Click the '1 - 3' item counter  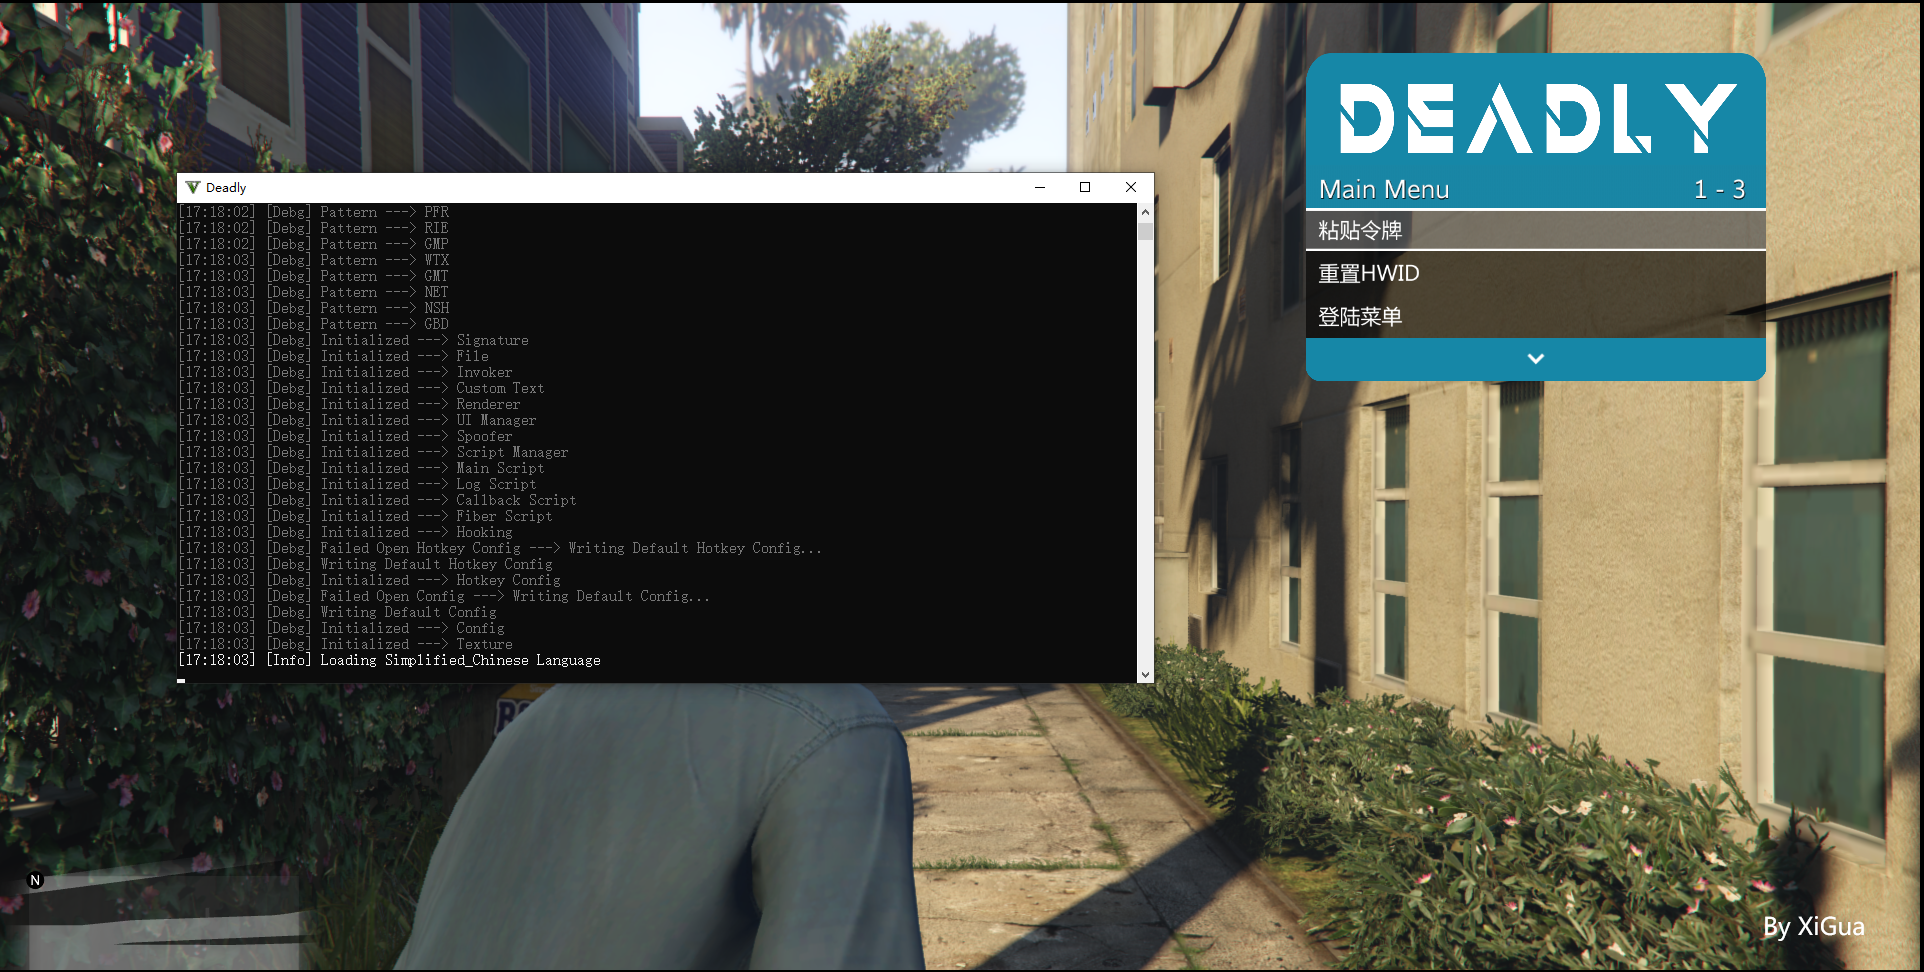[1719, 189]
